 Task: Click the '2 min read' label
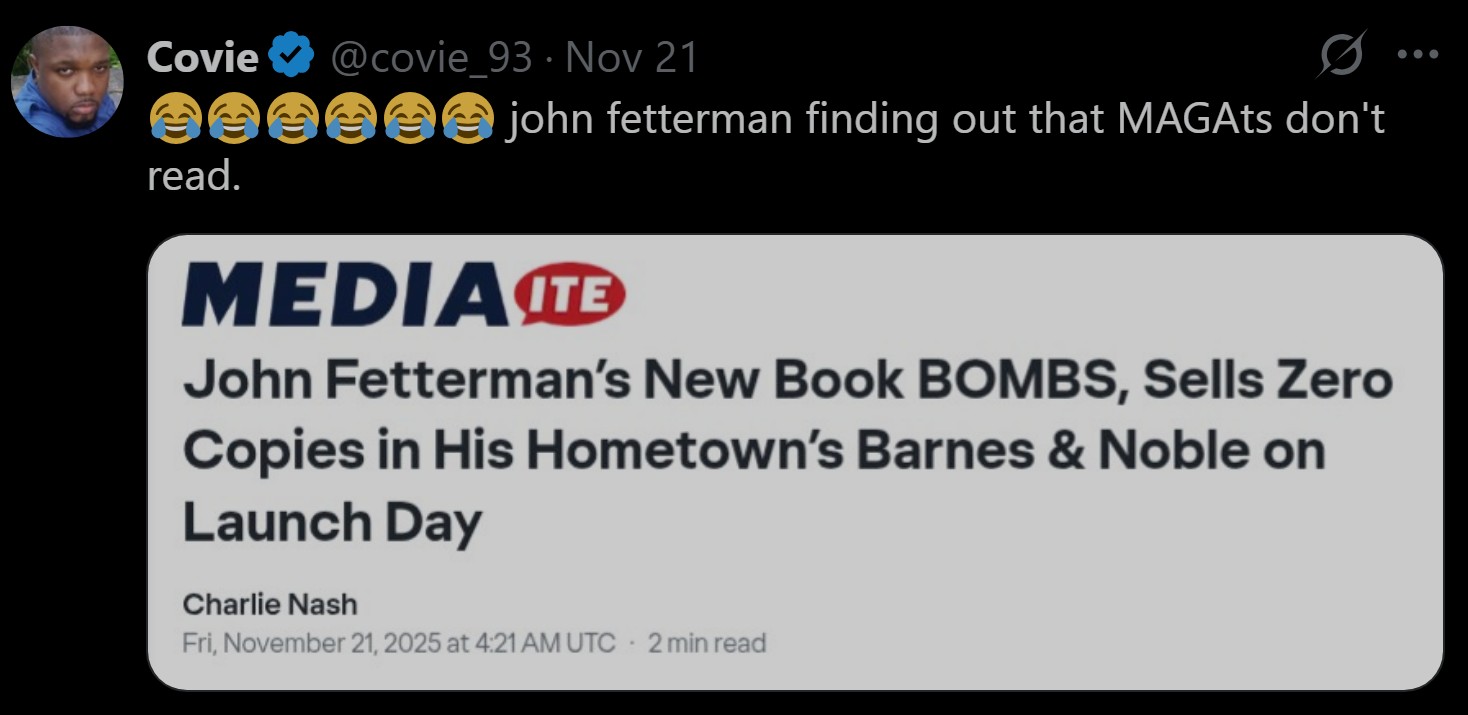coord(707,642)
